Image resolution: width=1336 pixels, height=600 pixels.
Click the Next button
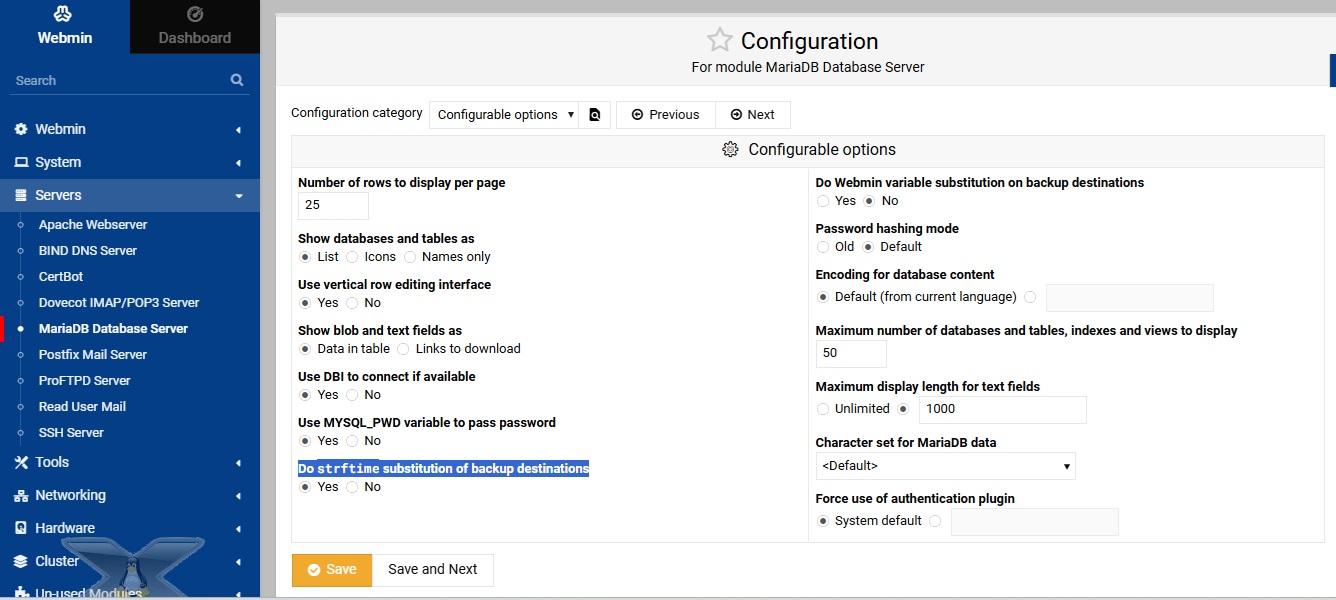pyautogui.click(x=752, y=114)
